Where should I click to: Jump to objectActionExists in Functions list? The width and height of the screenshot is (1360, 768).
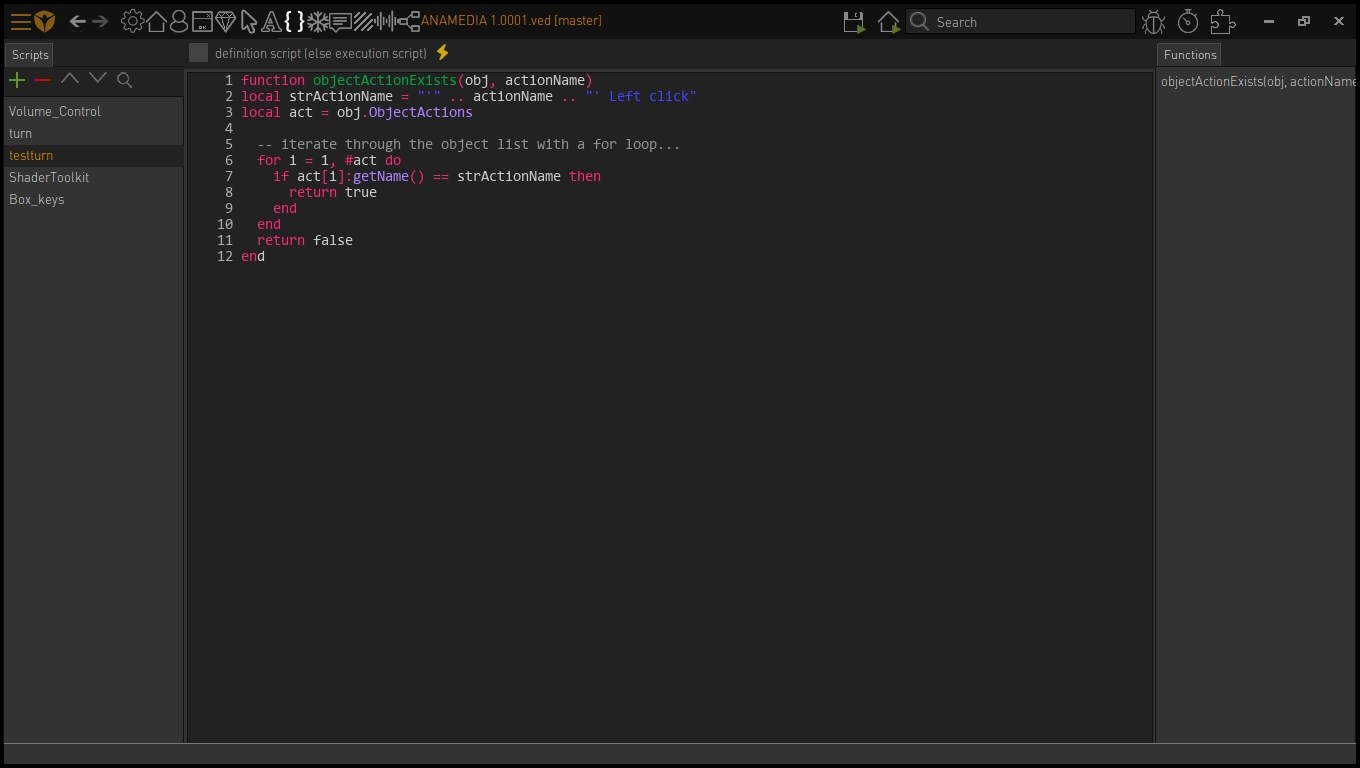[1258, 81]
